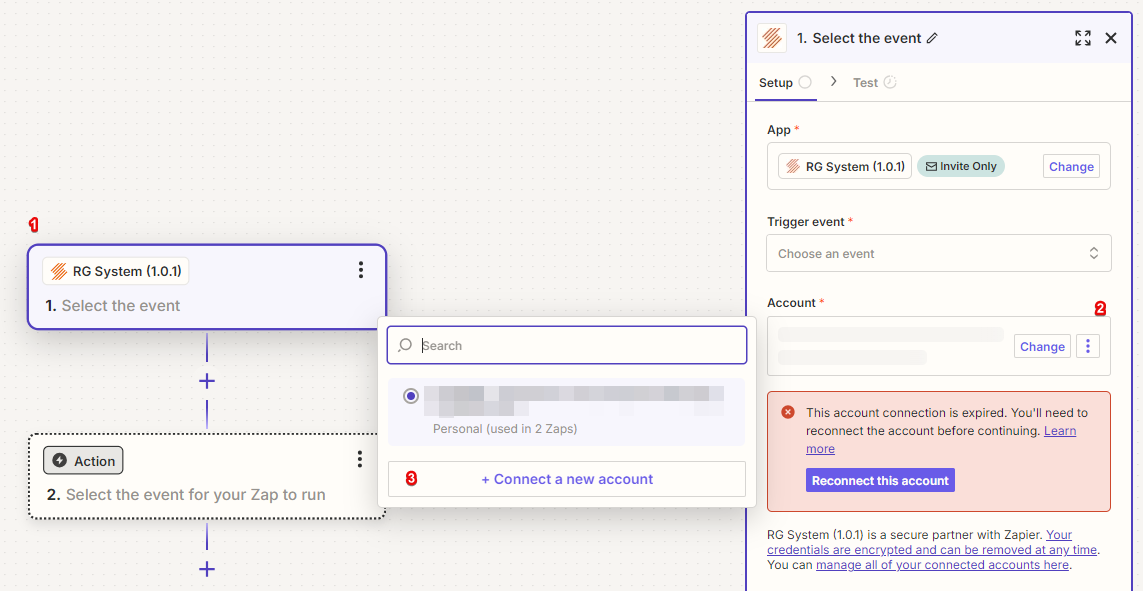Click the red error icon in alert

pyautogui.click(x=788, y=412)
